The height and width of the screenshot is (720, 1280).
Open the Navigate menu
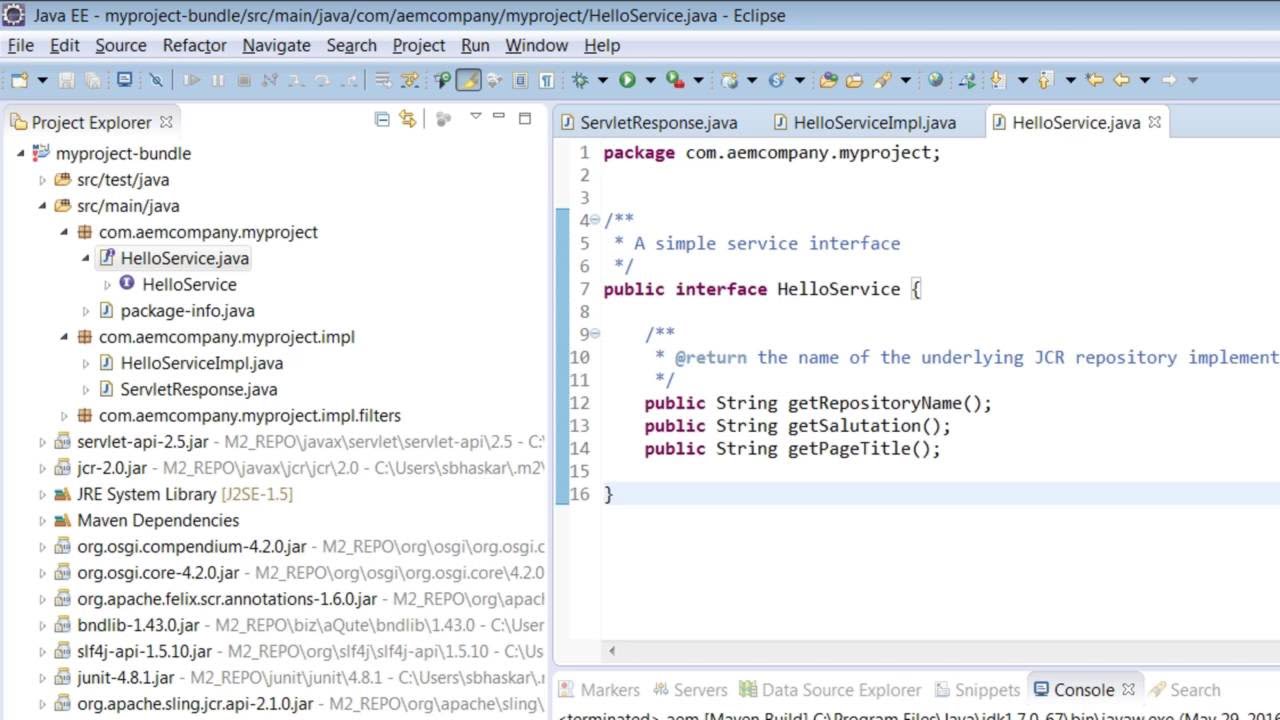(x=276, y=45)
